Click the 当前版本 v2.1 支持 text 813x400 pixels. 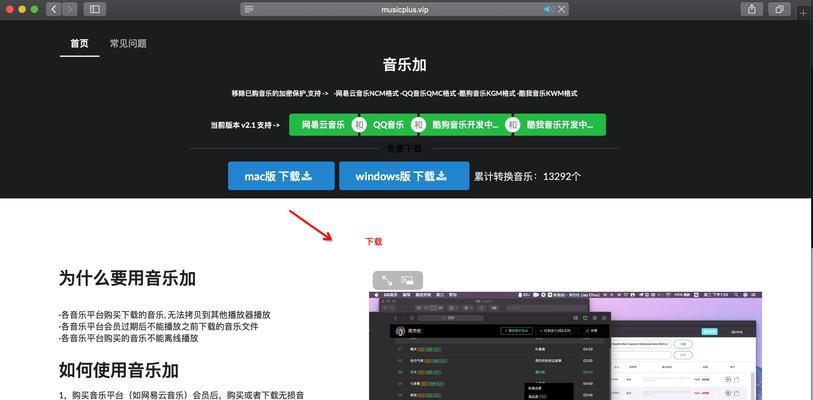point(245,125)
